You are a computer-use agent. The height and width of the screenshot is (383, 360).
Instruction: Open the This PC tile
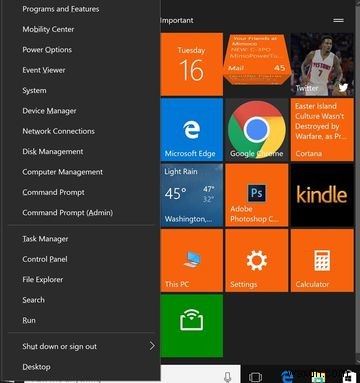[x=192, y=261]
